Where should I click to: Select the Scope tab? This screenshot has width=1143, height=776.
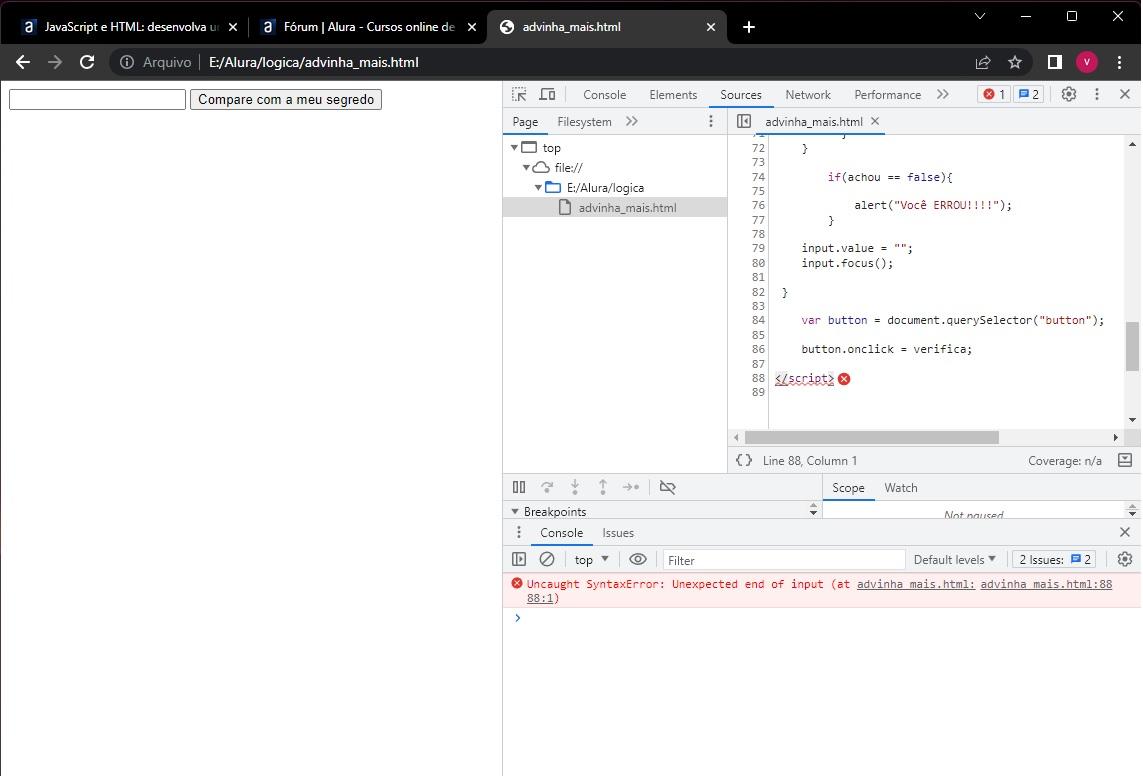point(848,487)
